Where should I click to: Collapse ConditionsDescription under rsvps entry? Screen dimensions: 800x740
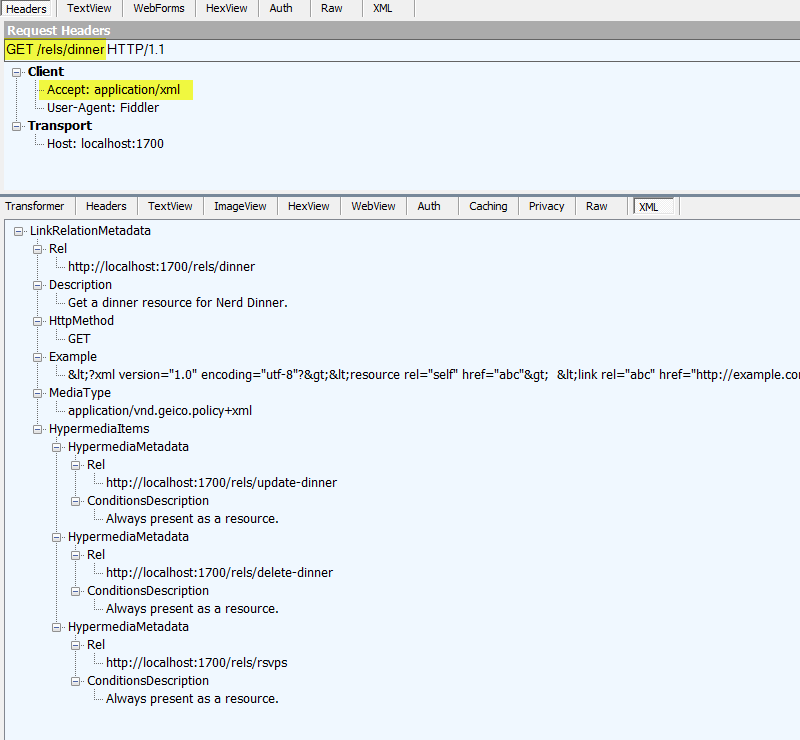[76, 681]
